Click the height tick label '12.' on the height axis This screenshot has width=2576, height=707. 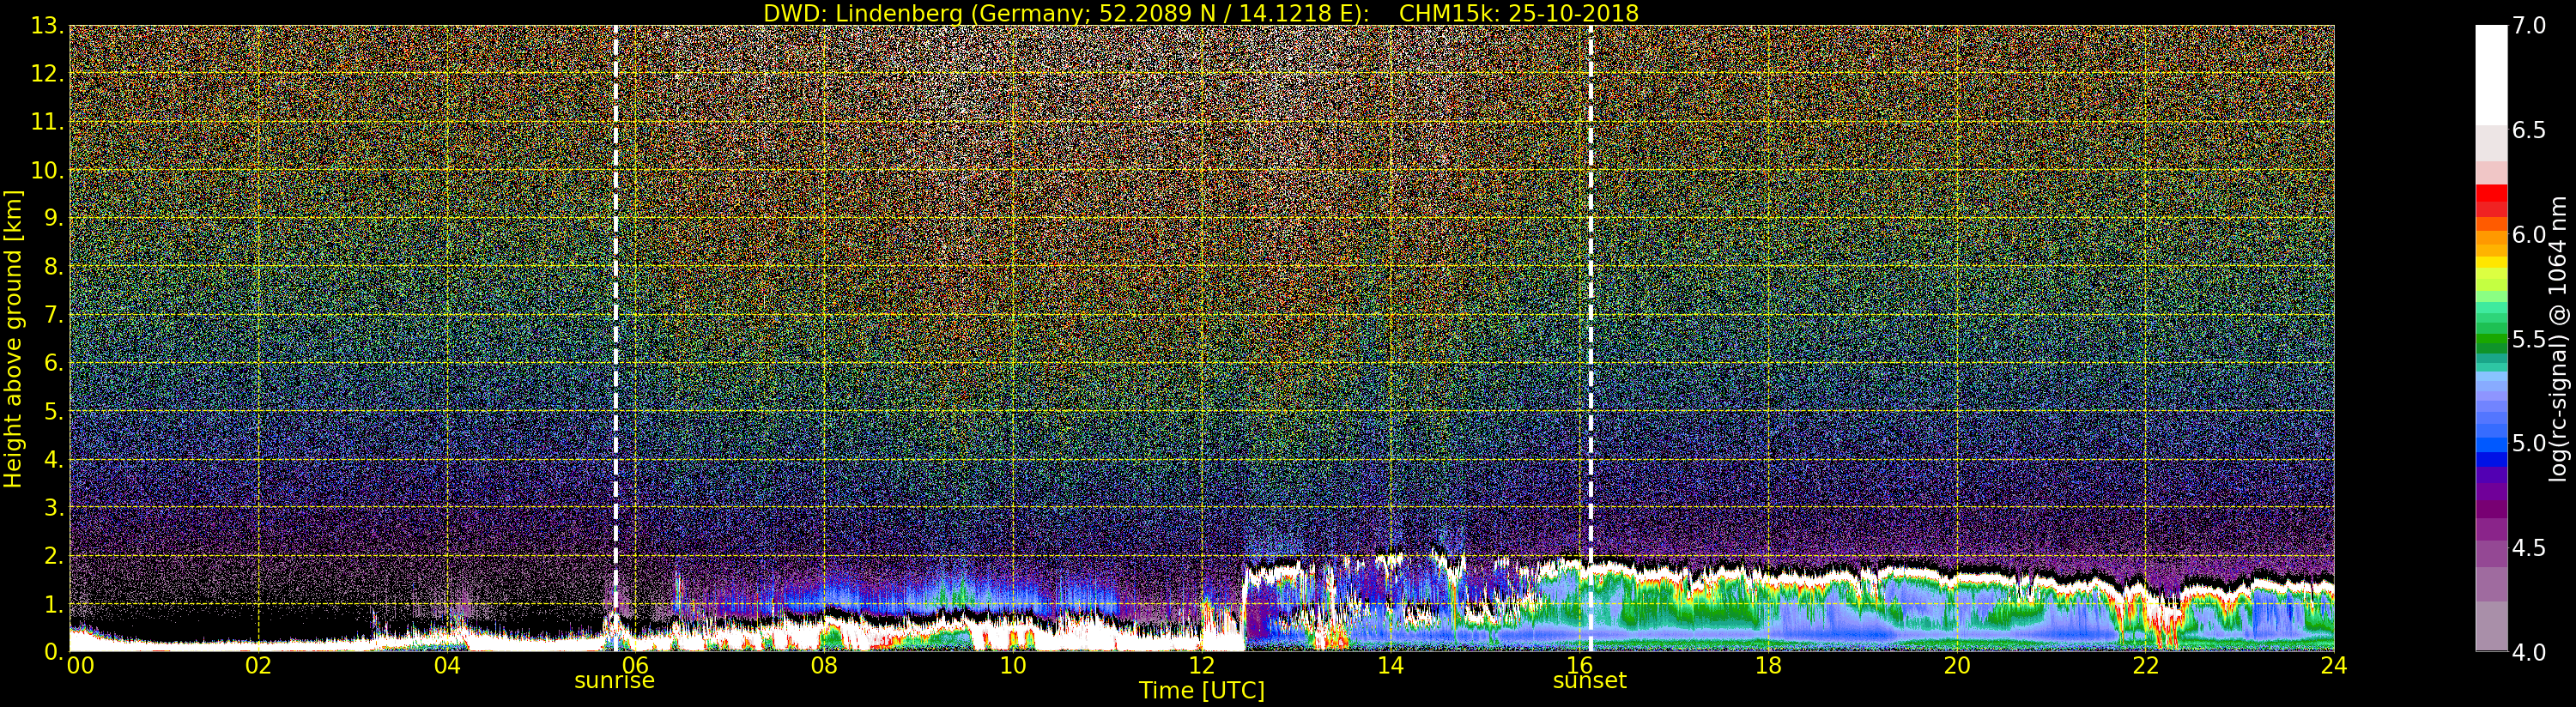[x=47, y=74]
